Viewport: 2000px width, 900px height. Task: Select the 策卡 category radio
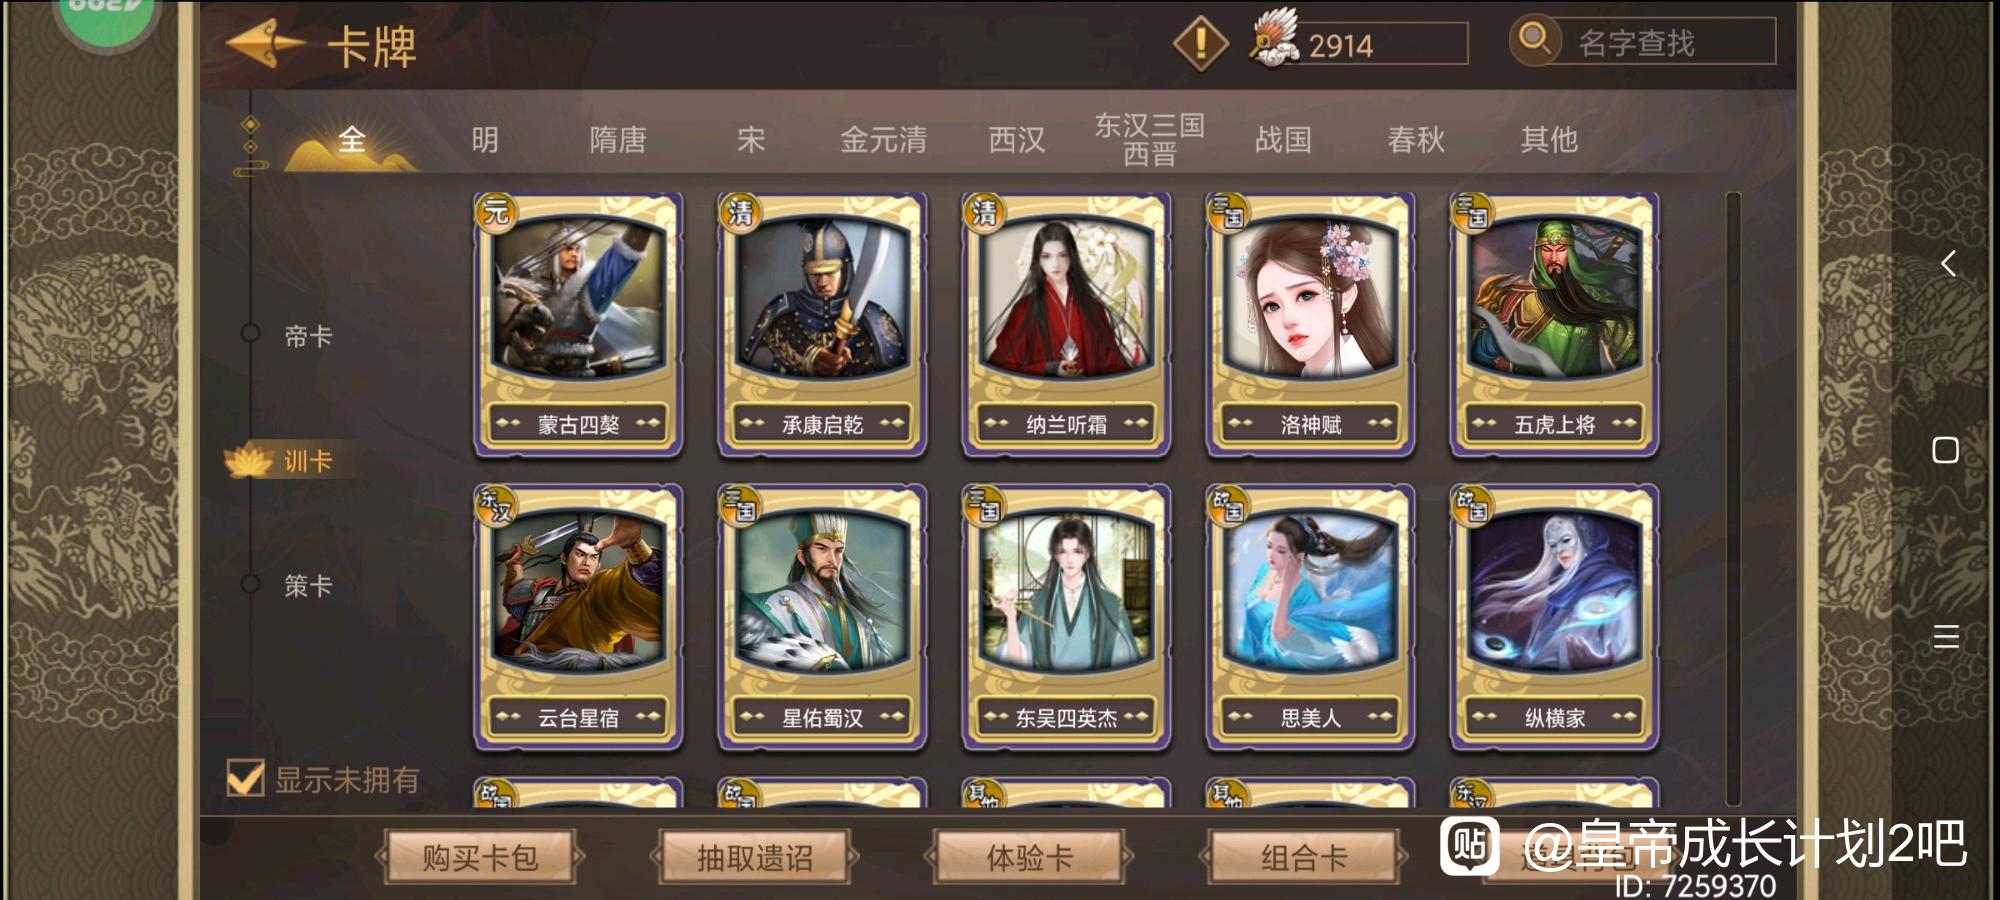251,583
